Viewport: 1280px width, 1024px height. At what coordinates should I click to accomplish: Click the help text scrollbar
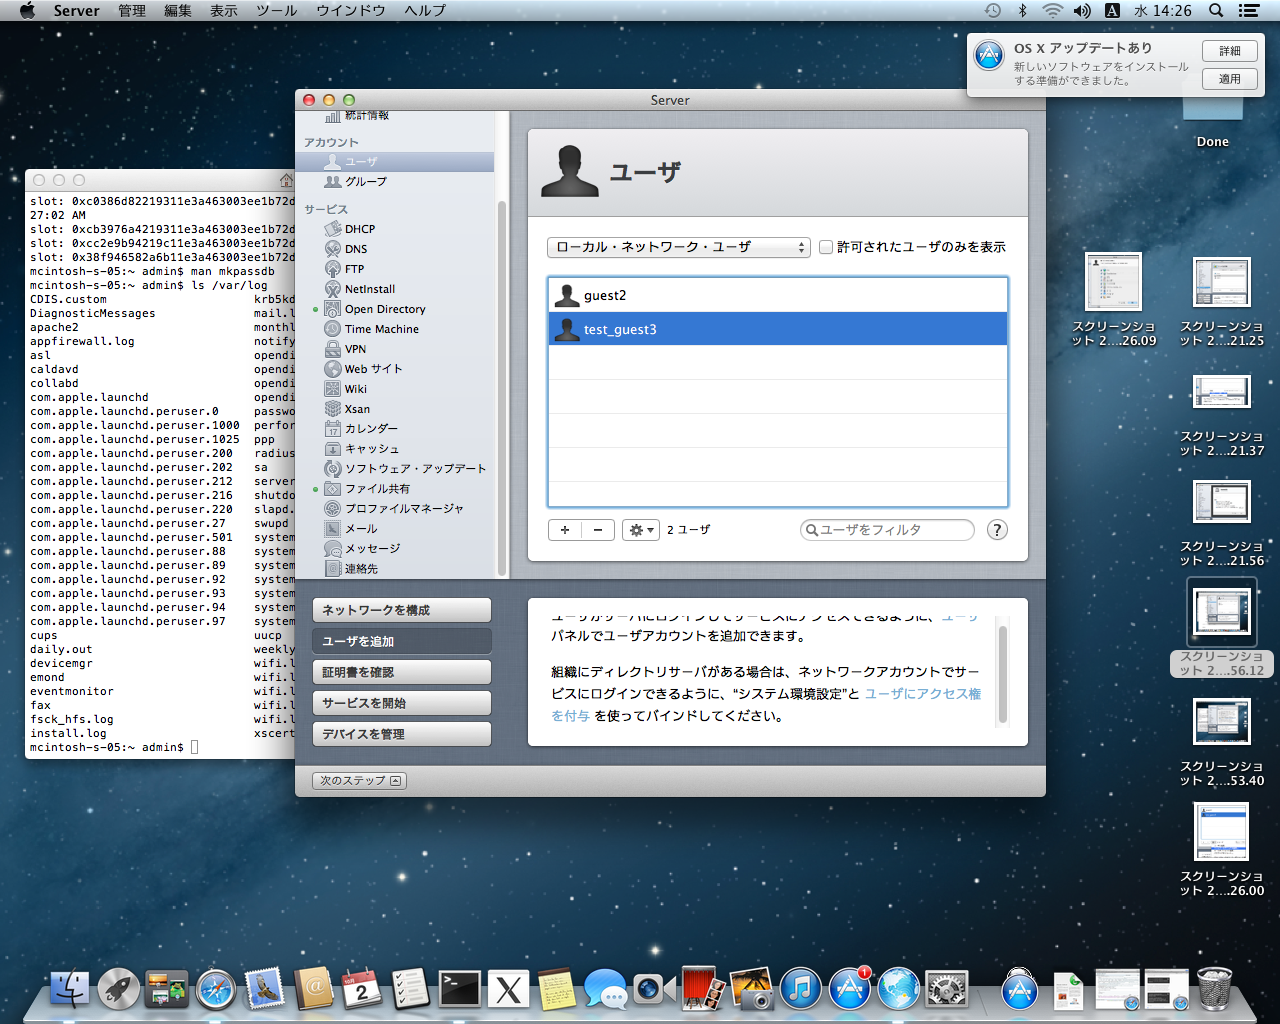point(1003,675)
